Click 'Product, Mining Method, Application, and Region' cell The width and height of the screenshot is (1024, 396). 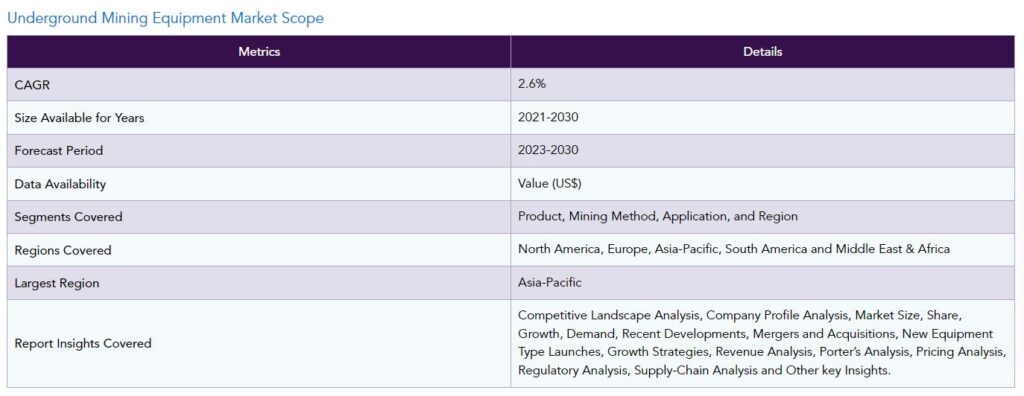coord(763,217)
